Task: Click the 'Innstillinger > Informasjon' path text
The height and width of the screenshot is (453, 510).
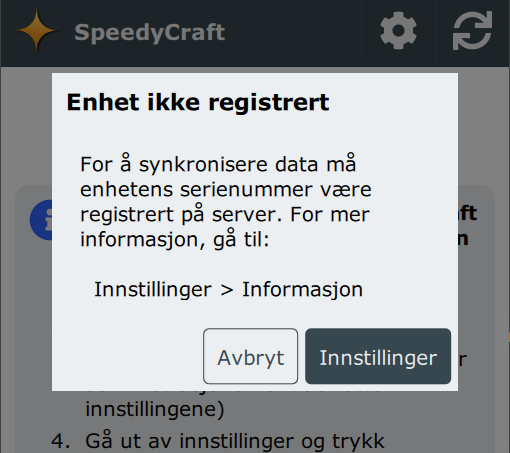Action: 229,289
